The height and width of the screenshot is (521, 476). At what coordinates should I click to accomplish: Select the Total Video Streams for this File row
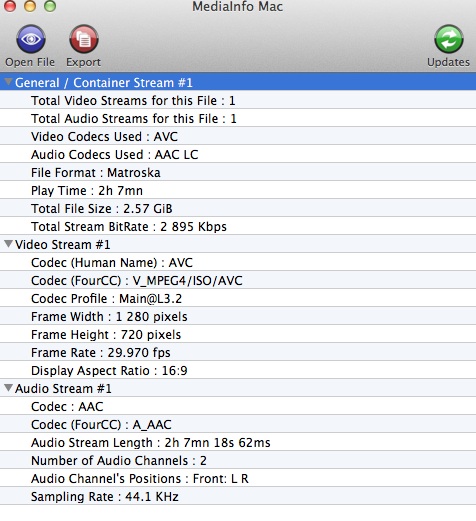click(x=238, y=100)
